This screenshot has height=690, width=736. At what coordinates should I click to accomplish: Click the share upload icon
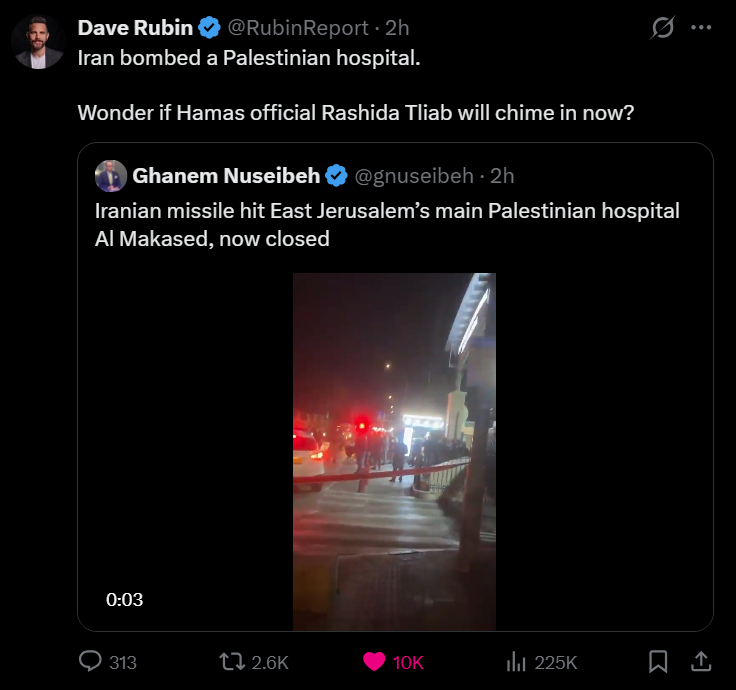(x=701, y=661)
